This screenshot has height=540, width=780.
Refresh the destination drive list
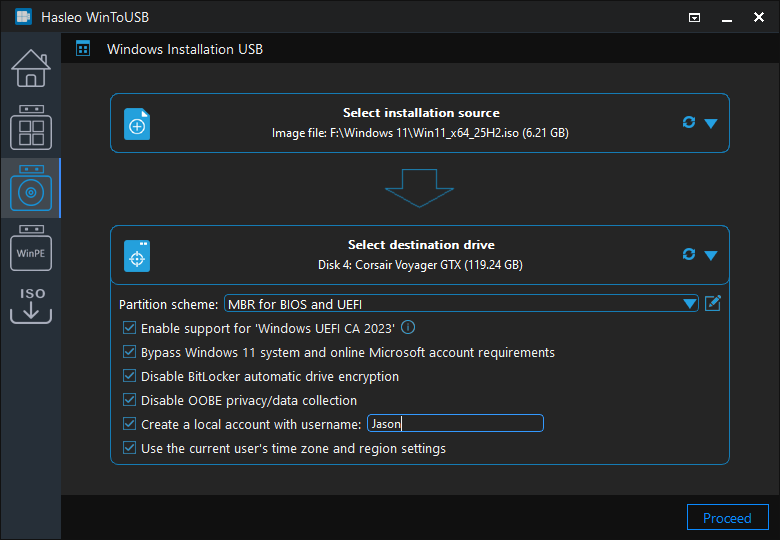(688, 254)
